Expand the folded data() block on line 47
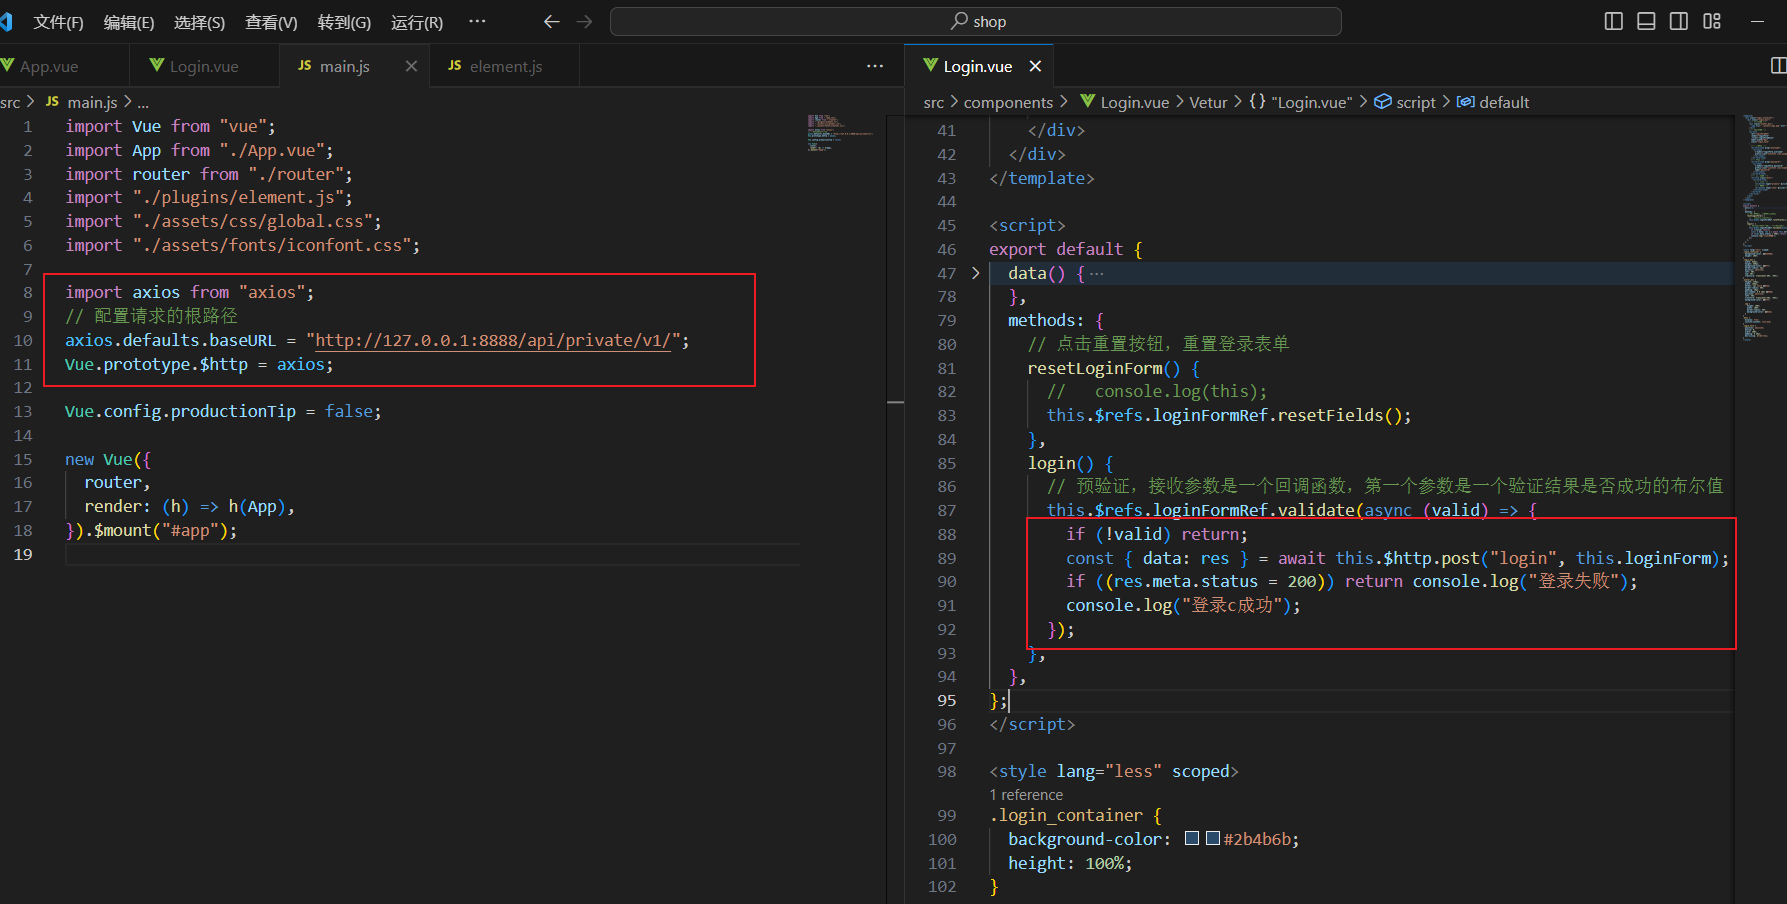The width and height of the screenshot is (1787, 904). [976, 273]
